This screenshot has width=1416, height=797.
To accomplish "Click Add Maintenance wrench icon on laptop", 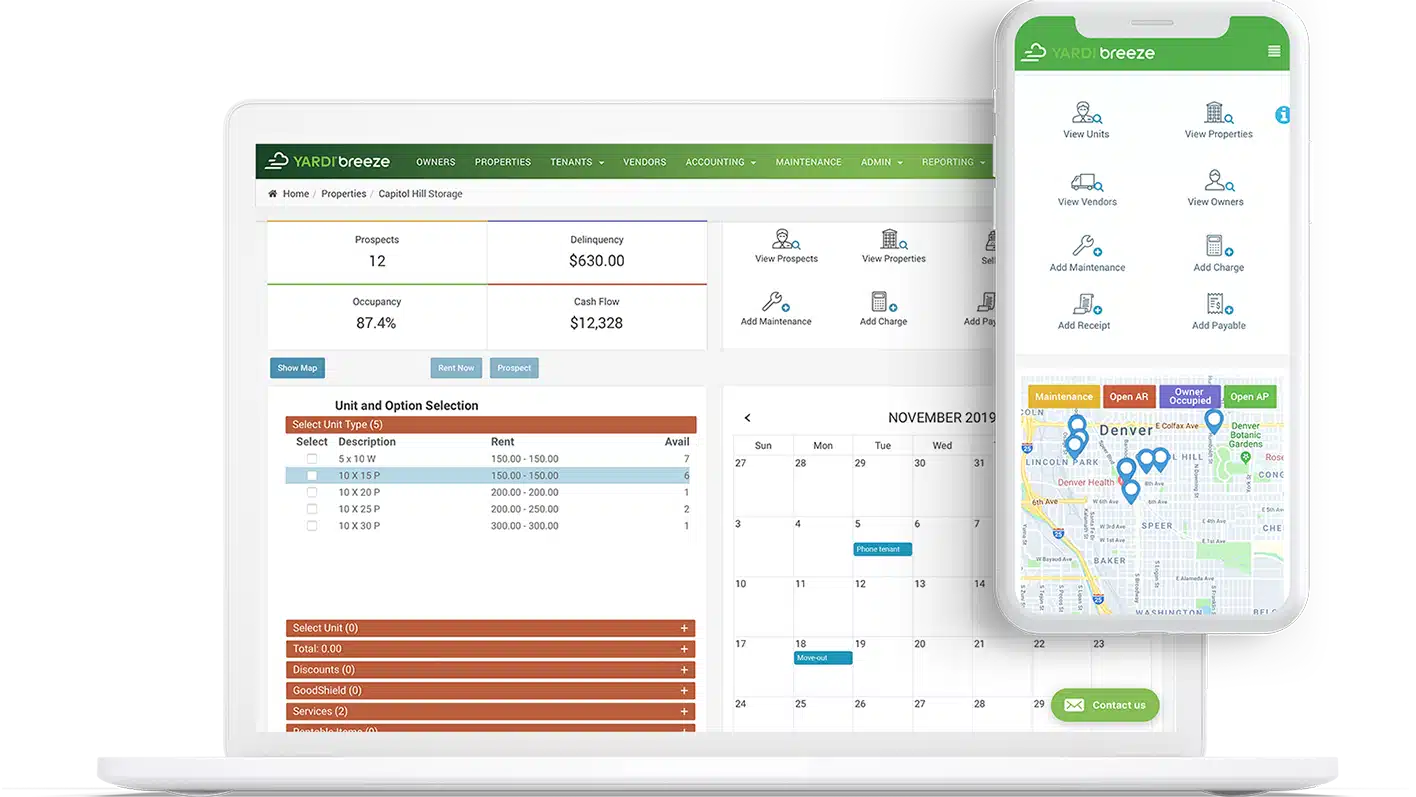I will pos(776,302).
